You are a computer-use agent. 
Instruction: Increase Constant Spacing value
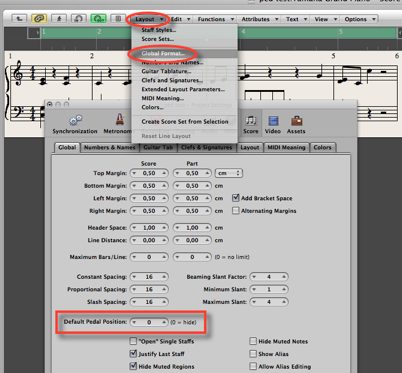click(x=164, y=277)
